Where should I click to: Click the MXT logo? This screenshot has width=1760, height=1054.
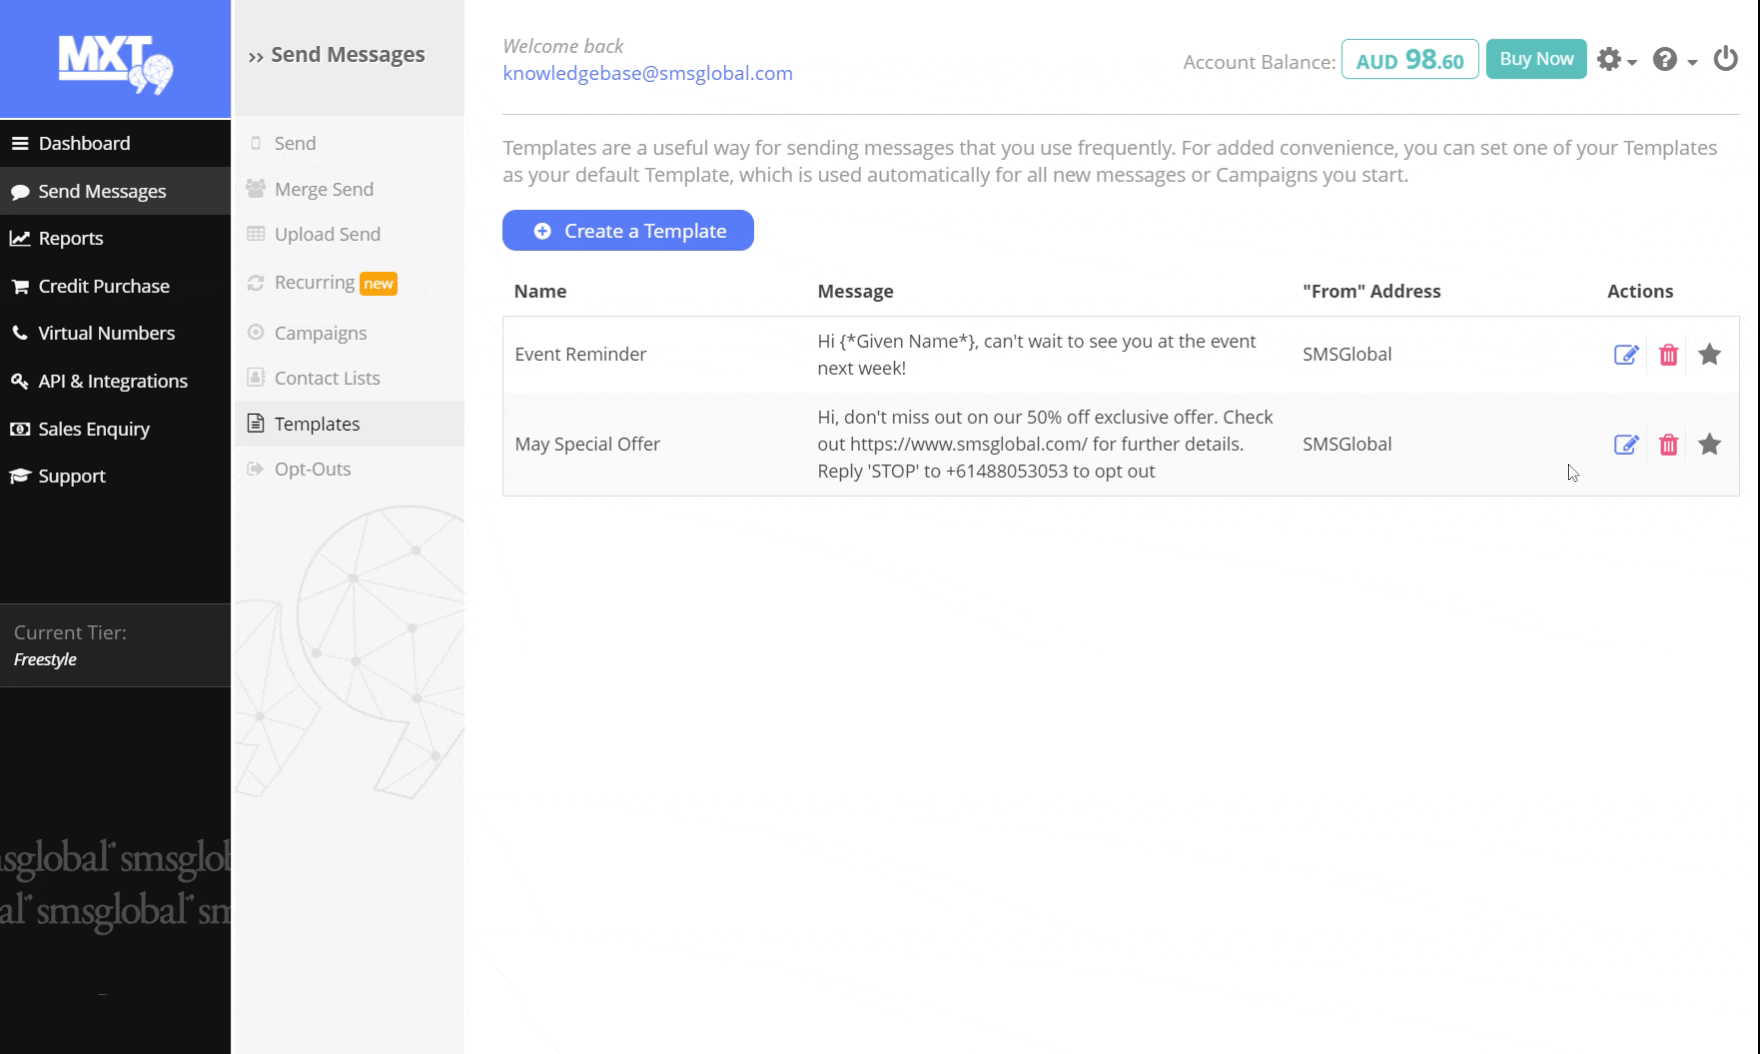(x=115, y=62)
